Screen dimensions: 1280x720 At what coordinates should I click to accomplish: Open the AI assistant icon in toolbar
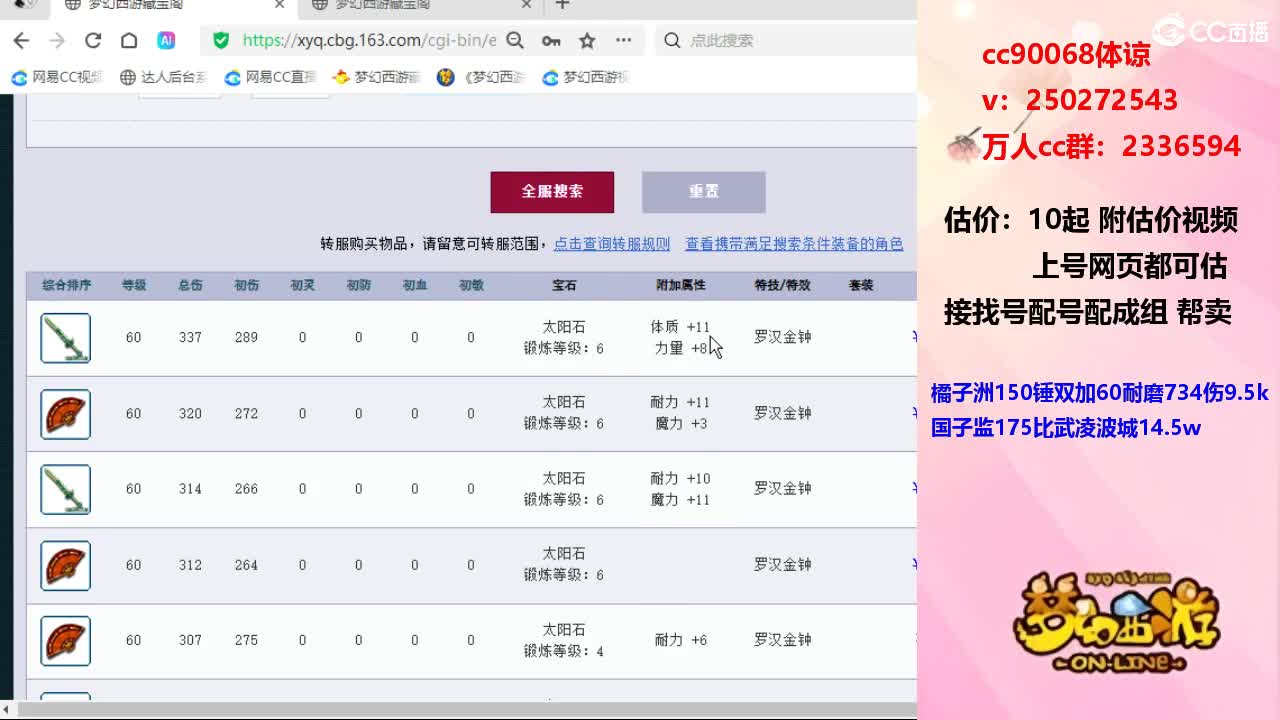pos(166,41)
